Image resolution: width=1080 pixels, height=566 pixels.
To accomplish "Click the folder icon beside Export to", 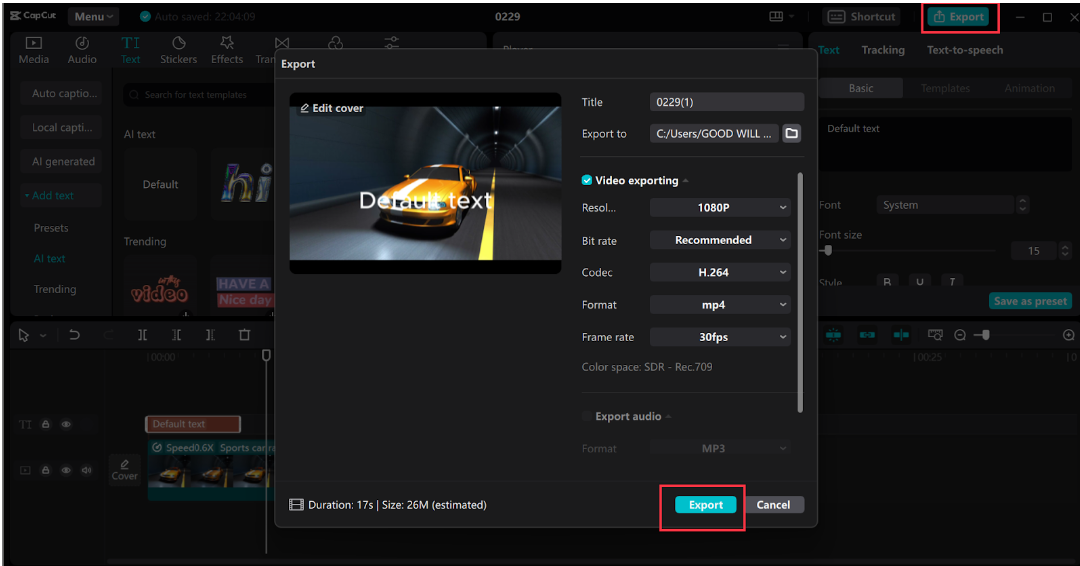I will [792, 134].
